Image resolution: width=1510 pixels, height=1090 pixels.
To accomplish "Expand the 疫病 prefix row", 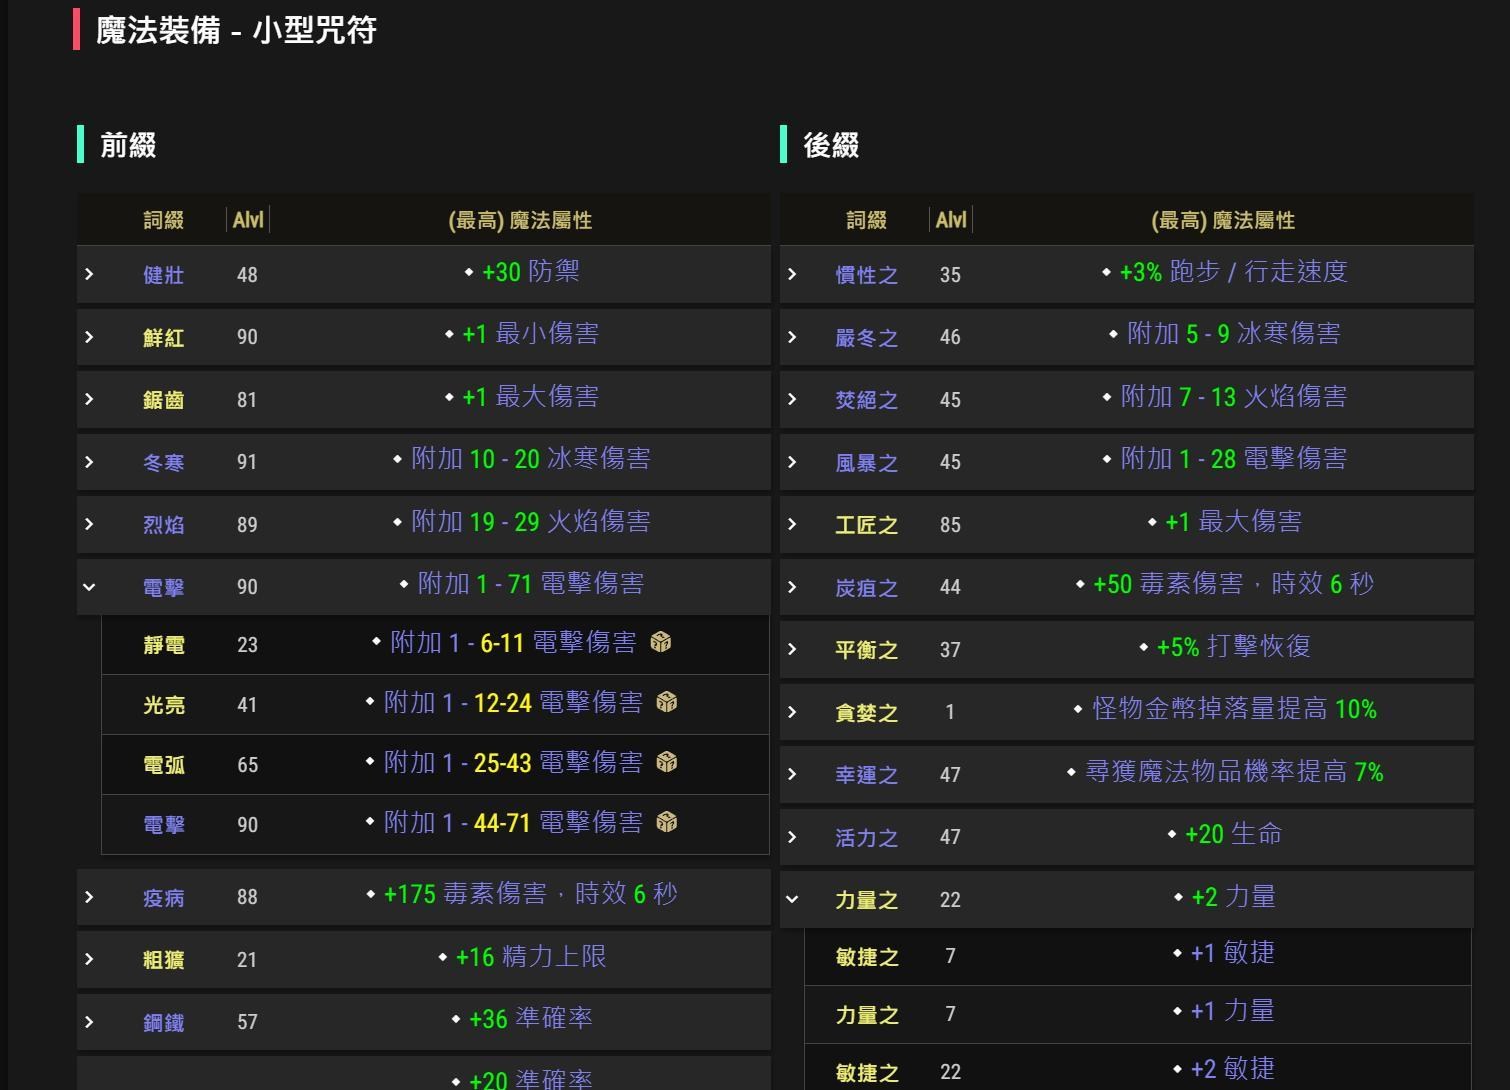I will point(89,897).
